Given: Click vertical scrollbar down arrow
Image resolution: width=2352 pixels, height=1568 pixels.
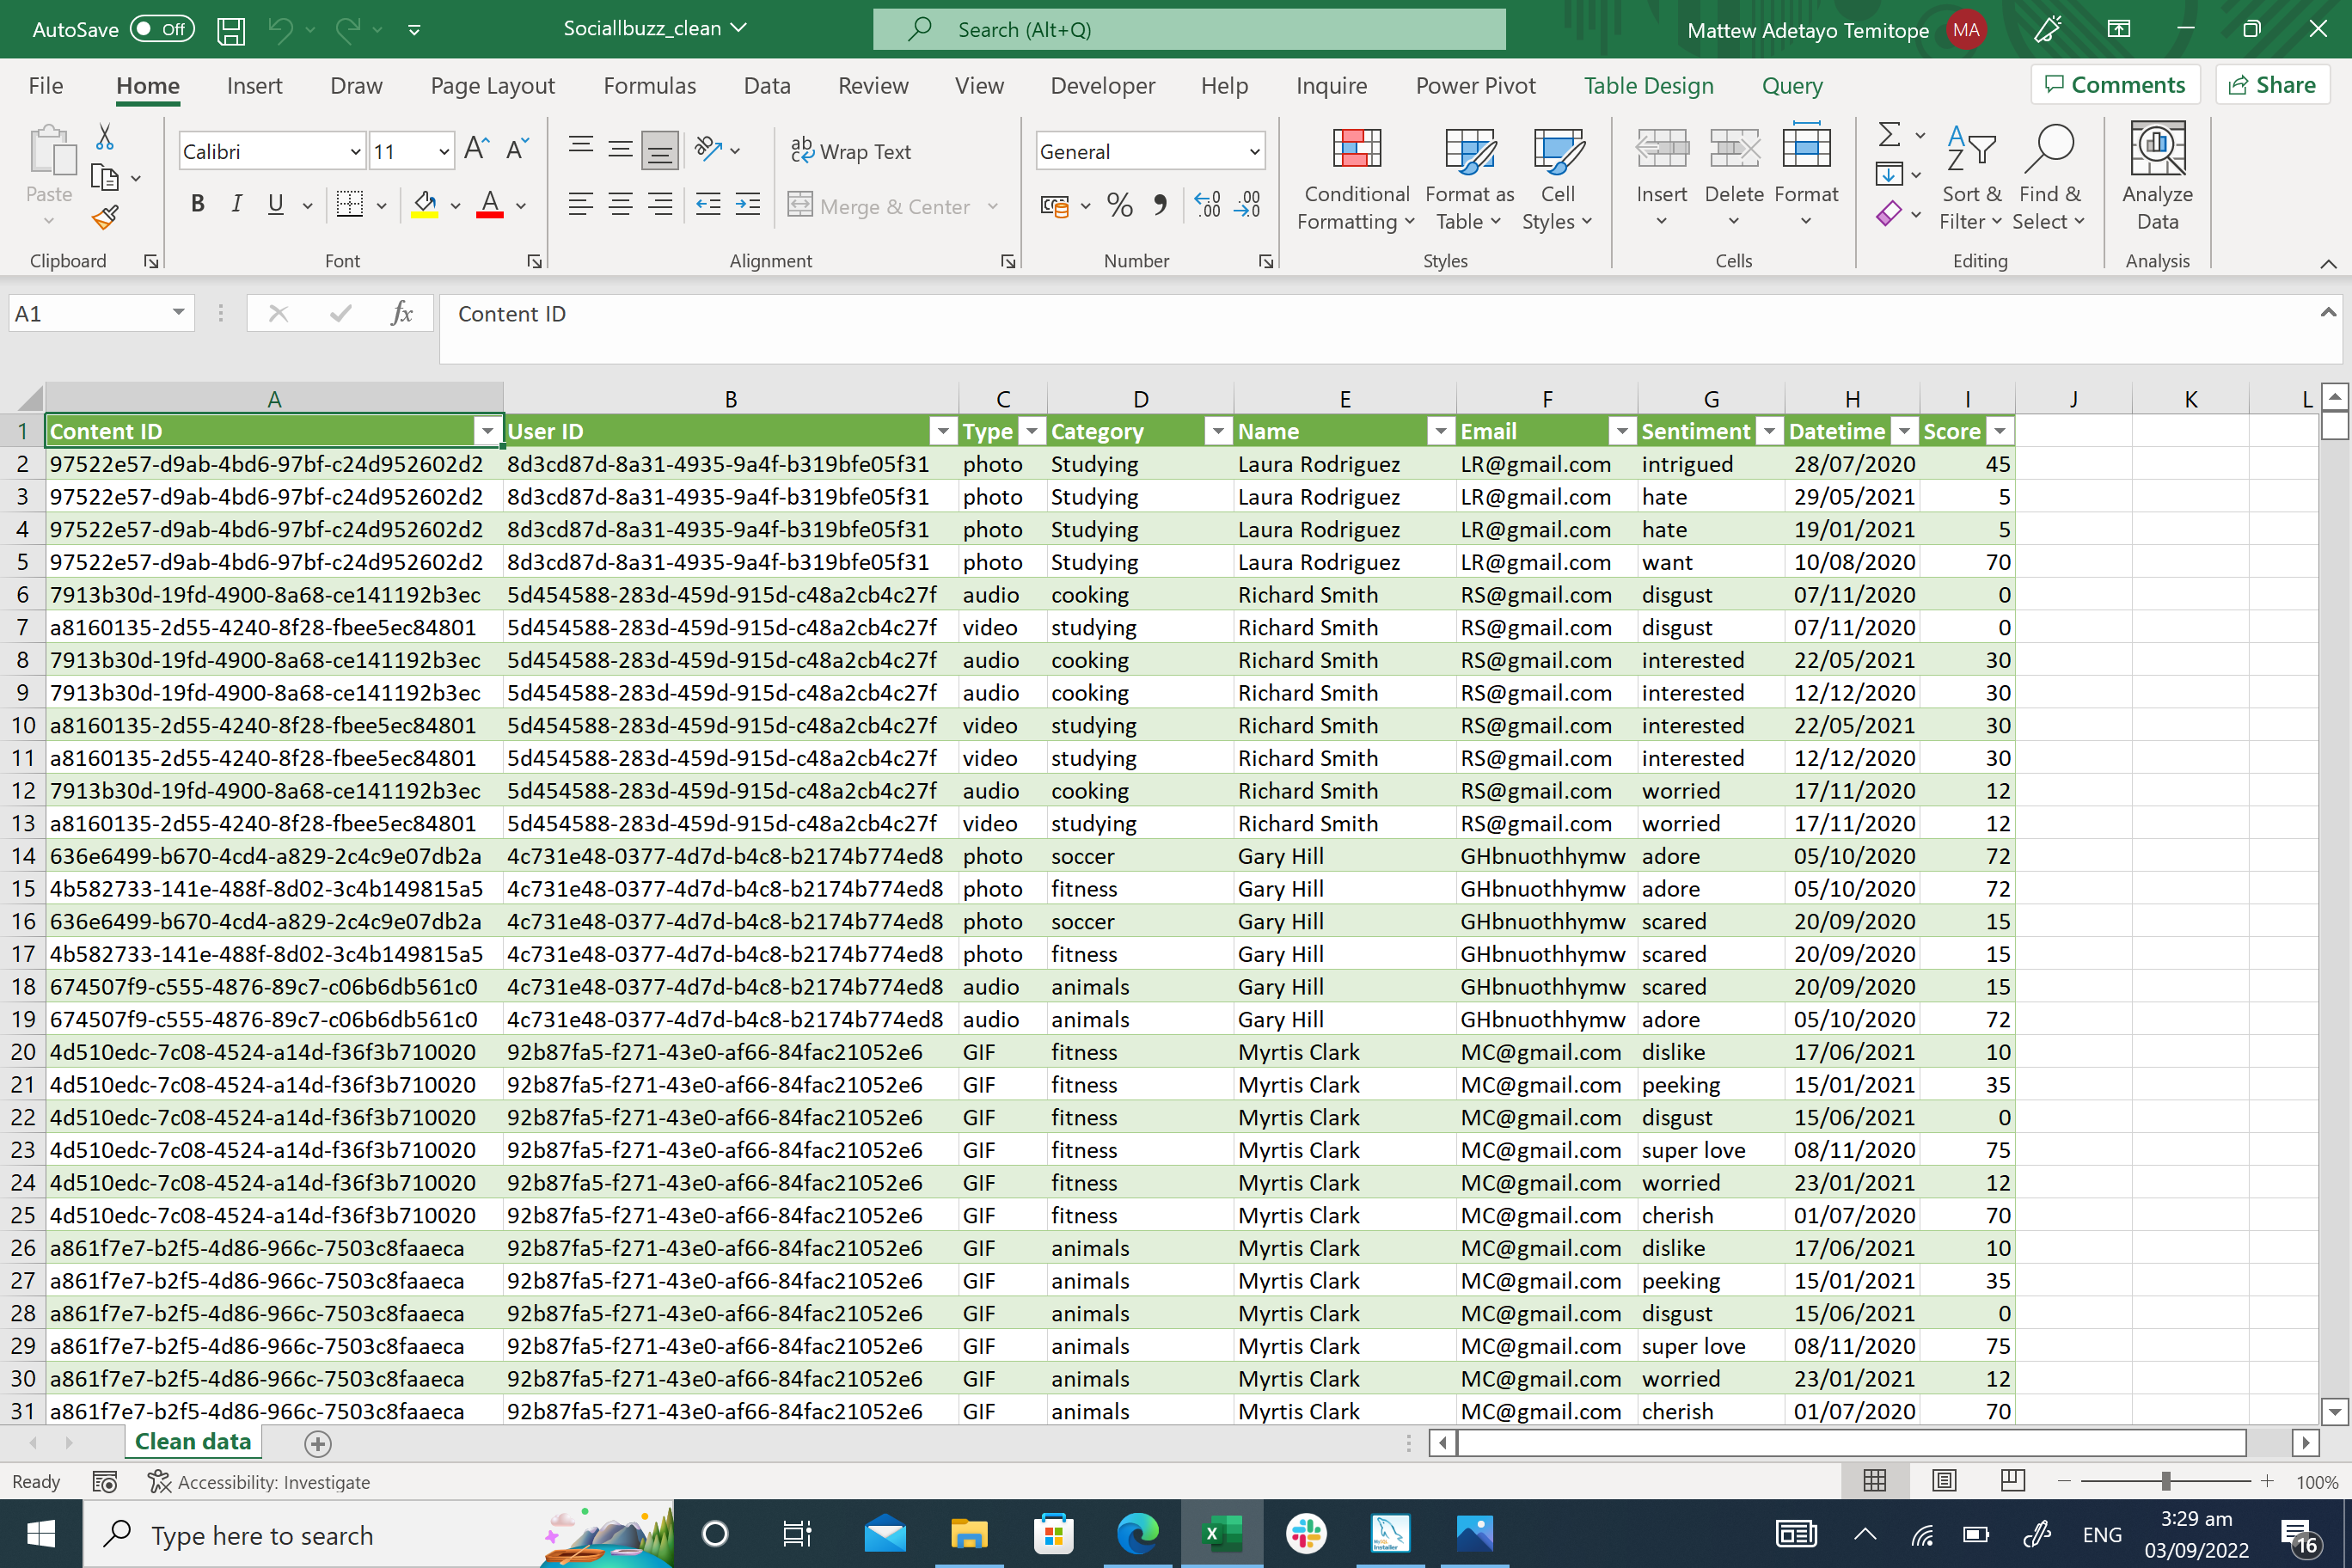Looking at the screenshot, I should (2334, 1412).
